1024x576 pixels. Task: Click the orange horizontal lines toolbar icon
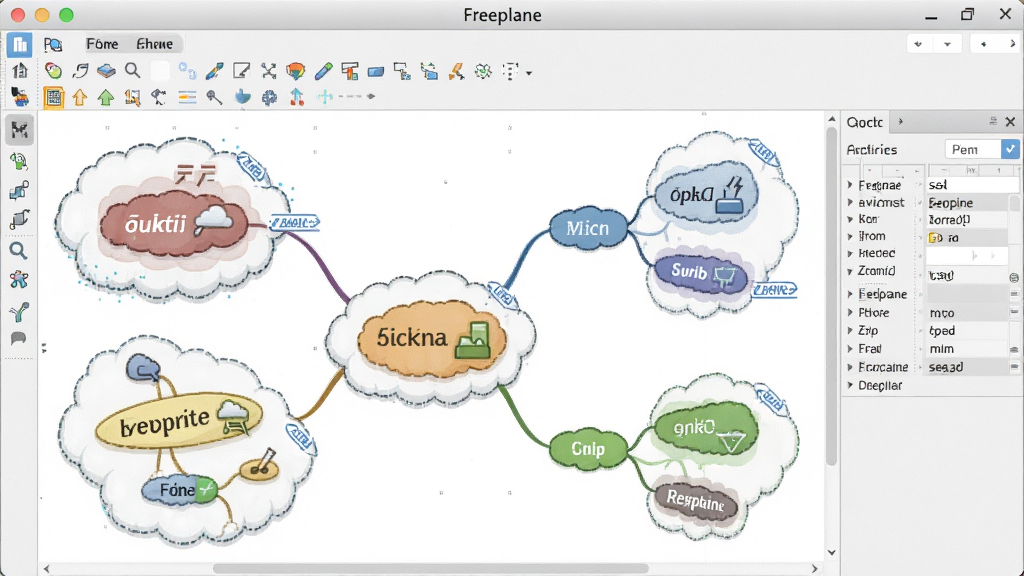click(187, 97)
